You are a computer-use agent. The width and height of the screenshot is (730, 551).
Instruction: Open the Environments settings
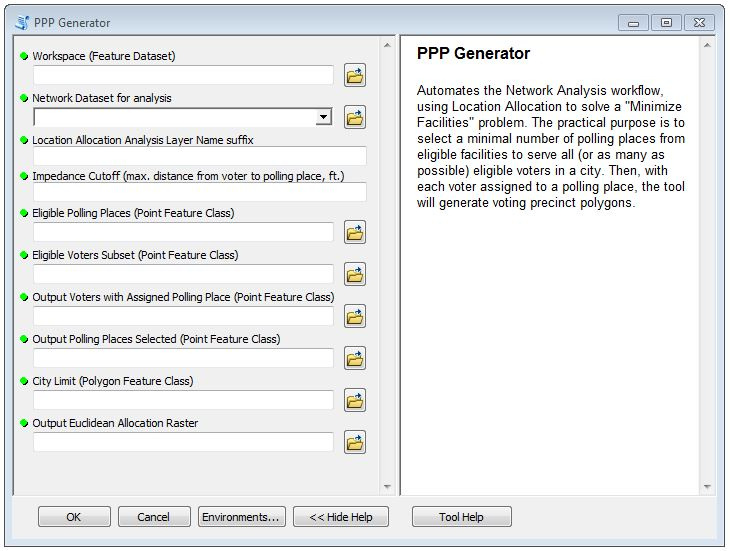242,517
